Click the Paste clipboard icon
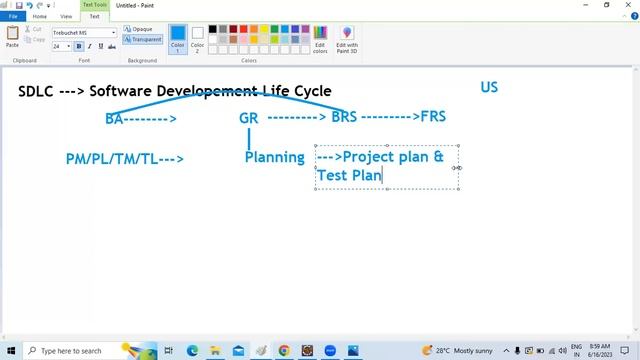This screenshot has height=360, width=640. [x=12, y=33]
